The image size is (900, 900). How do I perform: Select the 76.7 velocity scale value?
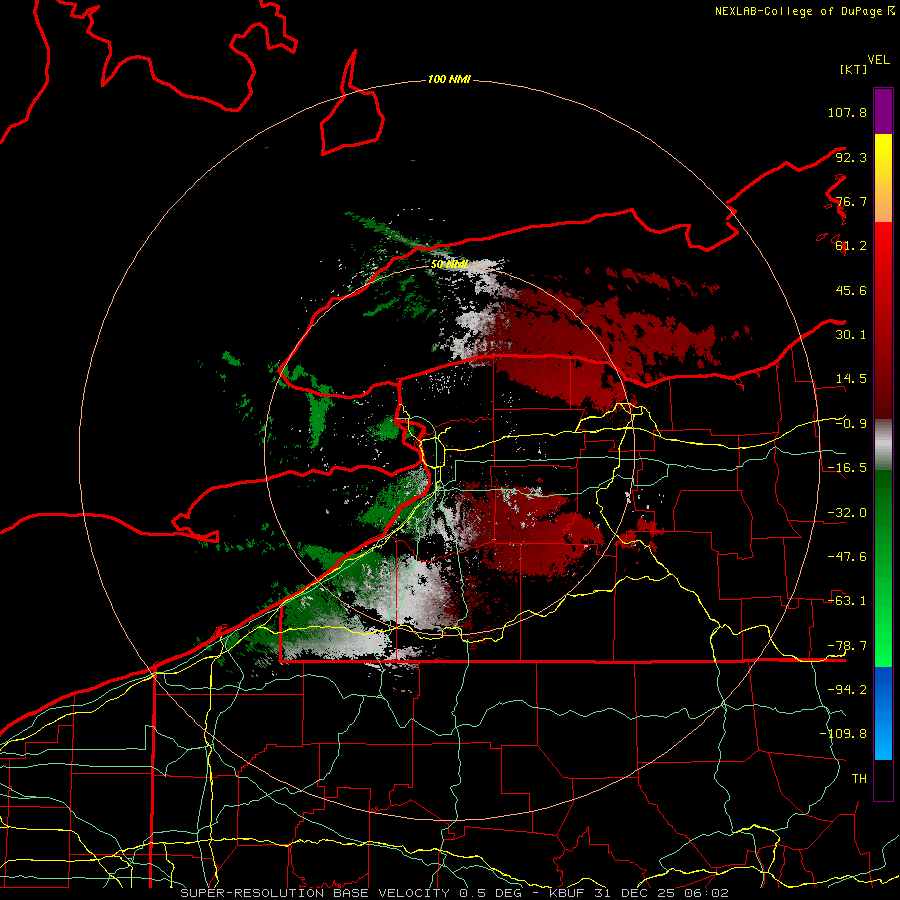coord(851,201)
